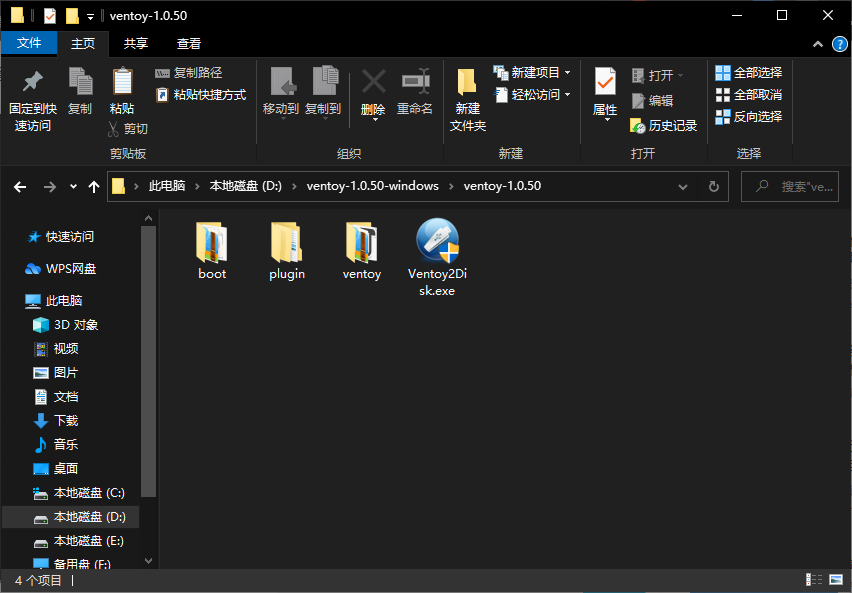This screenshot has height=593, width=852.
Task: Click the ventoy-1.0.50 breadcrumb segment
Action: coord(502,186)
